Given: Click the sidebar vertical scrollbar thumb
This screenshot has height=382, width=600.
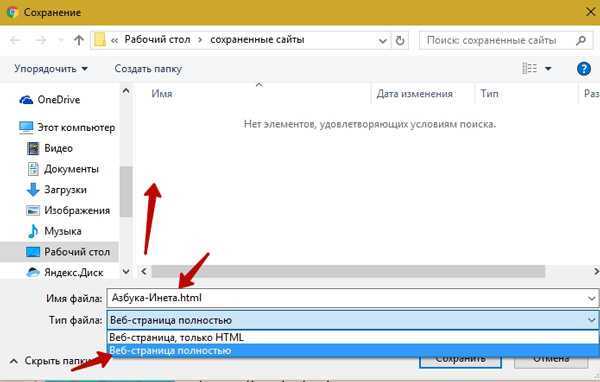Looking at the screenshot, I should tap(126, 191).
